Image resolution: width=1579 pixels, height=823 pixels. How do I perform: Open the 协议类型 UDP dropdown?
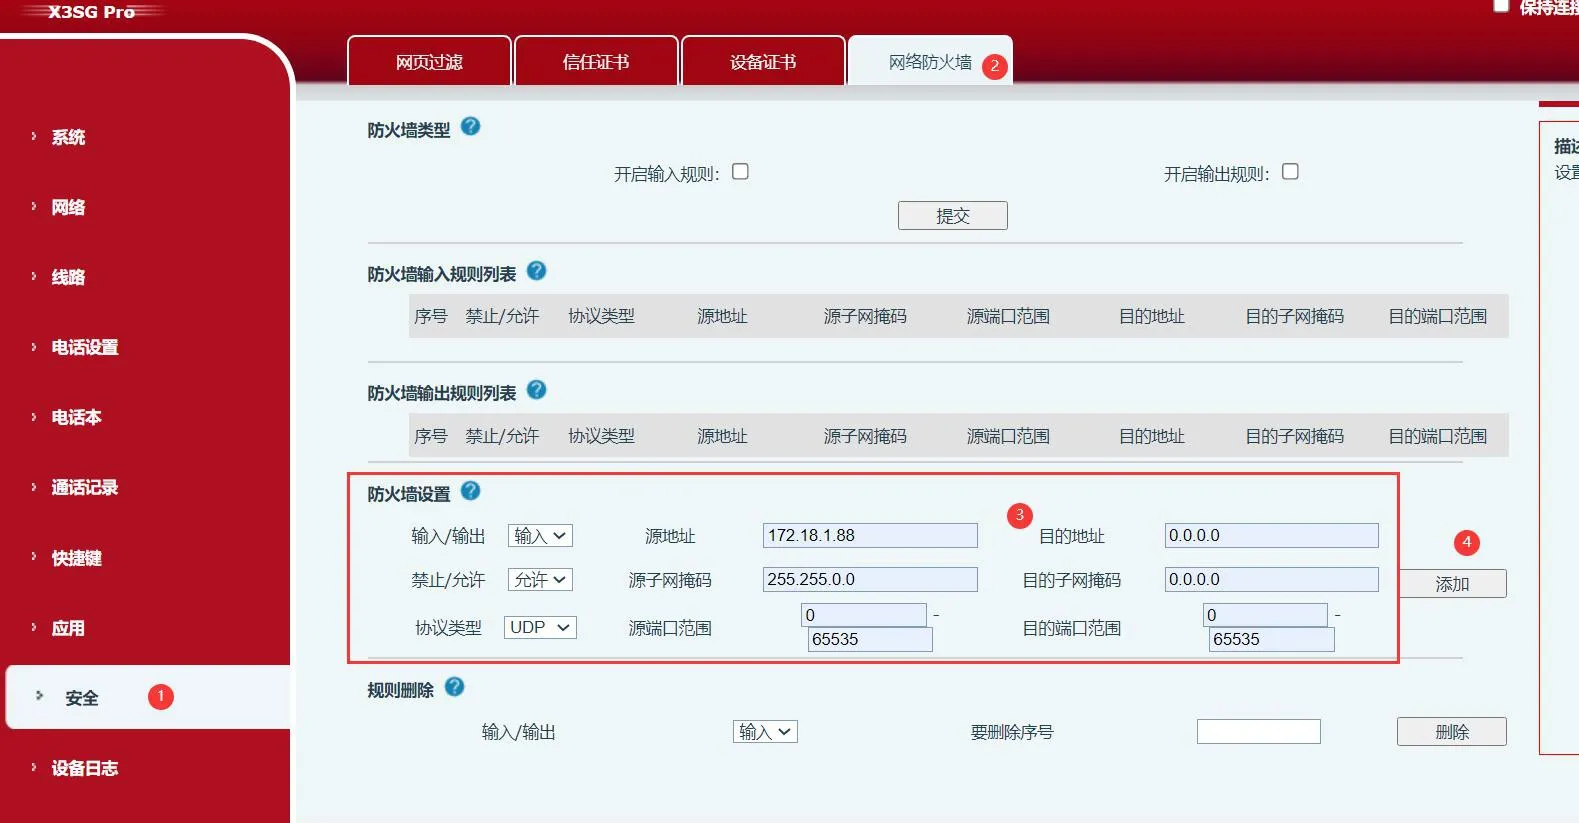[x=540, y=628]
